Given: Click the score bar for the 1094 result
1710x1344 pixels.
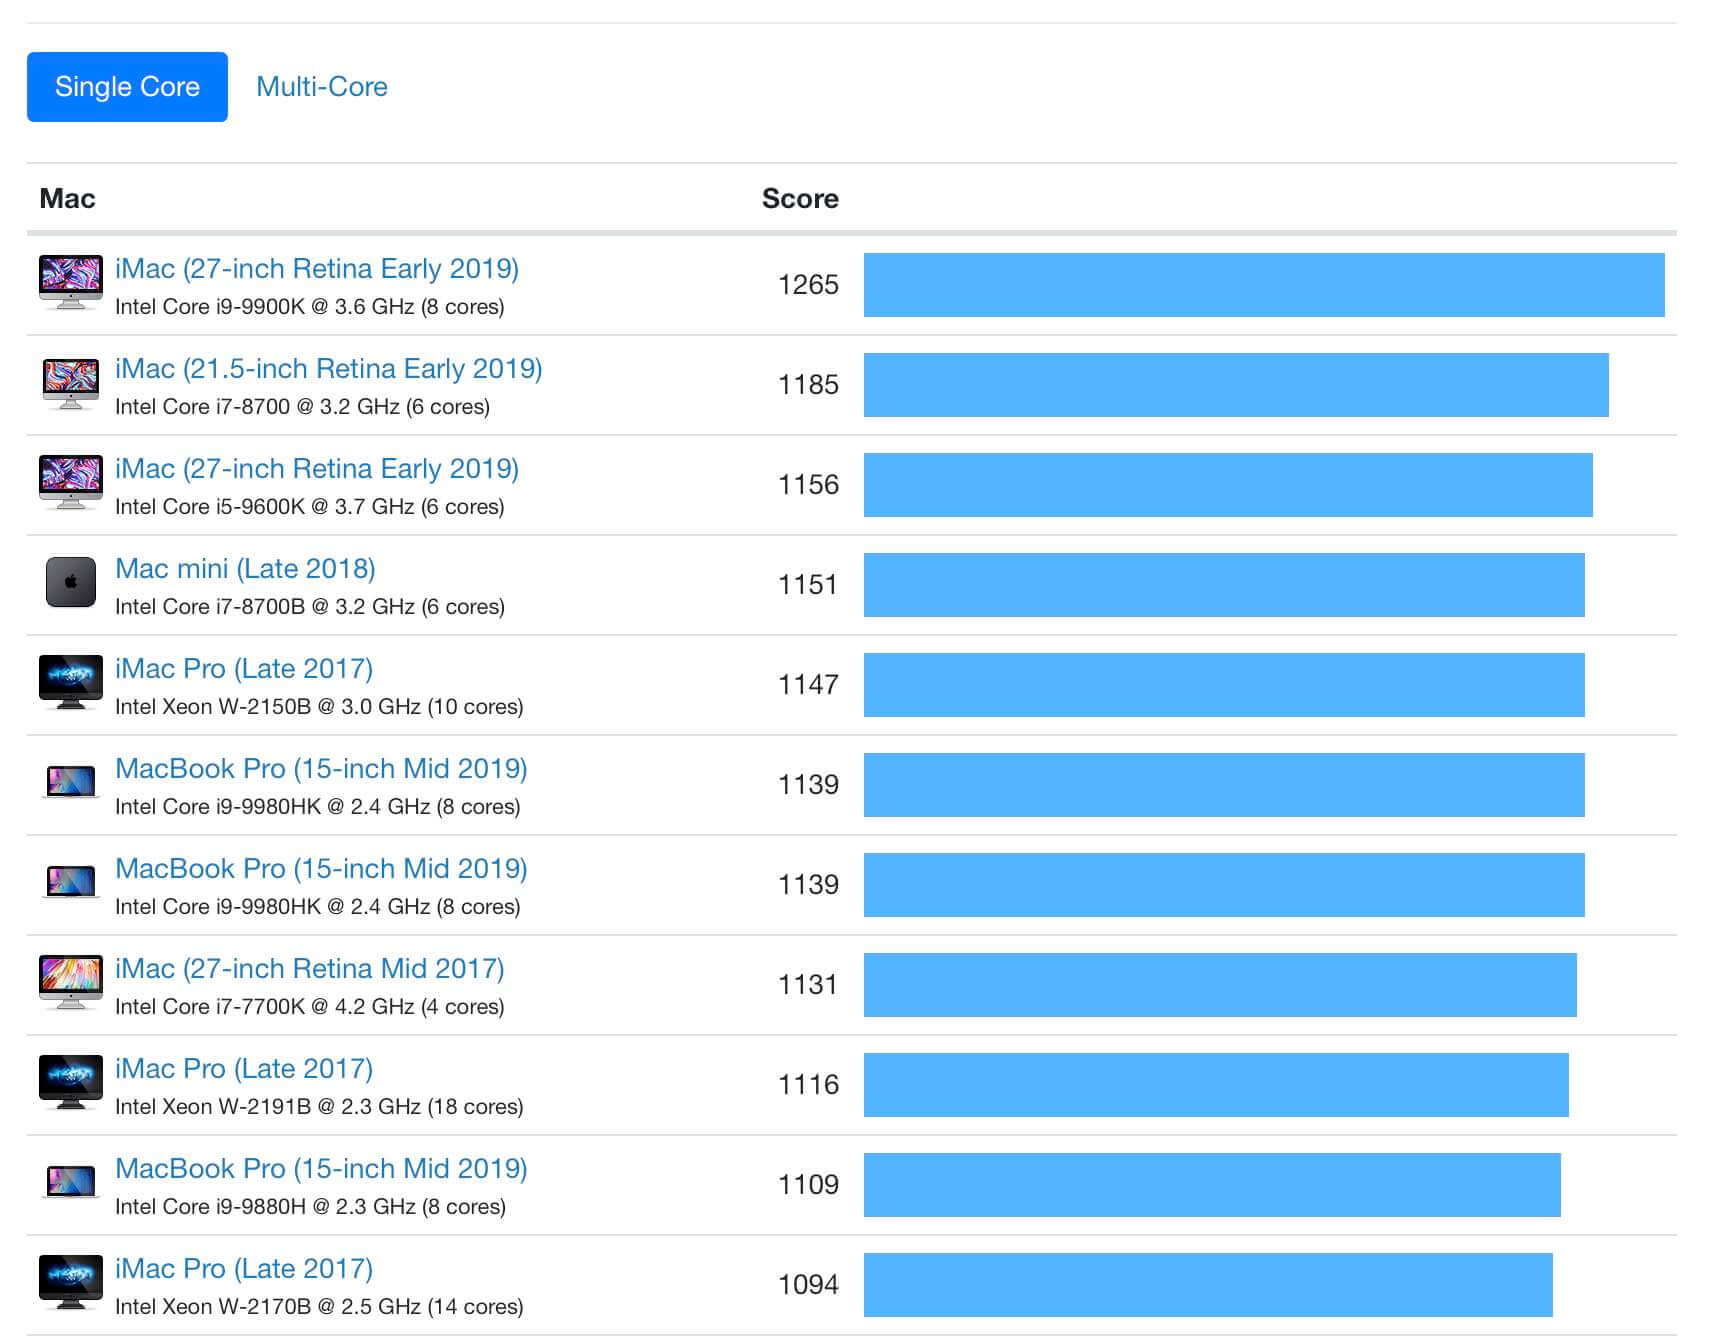Looking at the screenshot, I should pyautogui.click(x=1207, y=1285).
